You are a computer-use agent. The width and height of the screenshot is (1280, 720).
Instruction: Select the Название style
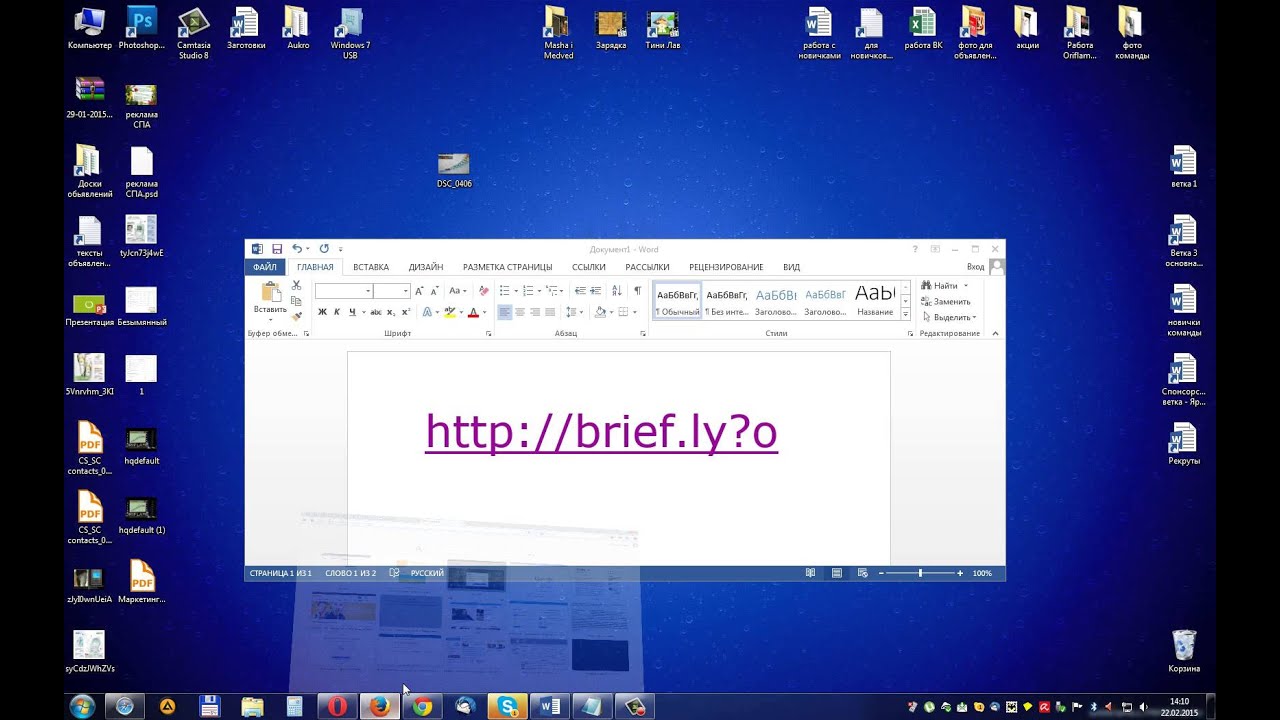pyautogui.click(x=875, y=300)
